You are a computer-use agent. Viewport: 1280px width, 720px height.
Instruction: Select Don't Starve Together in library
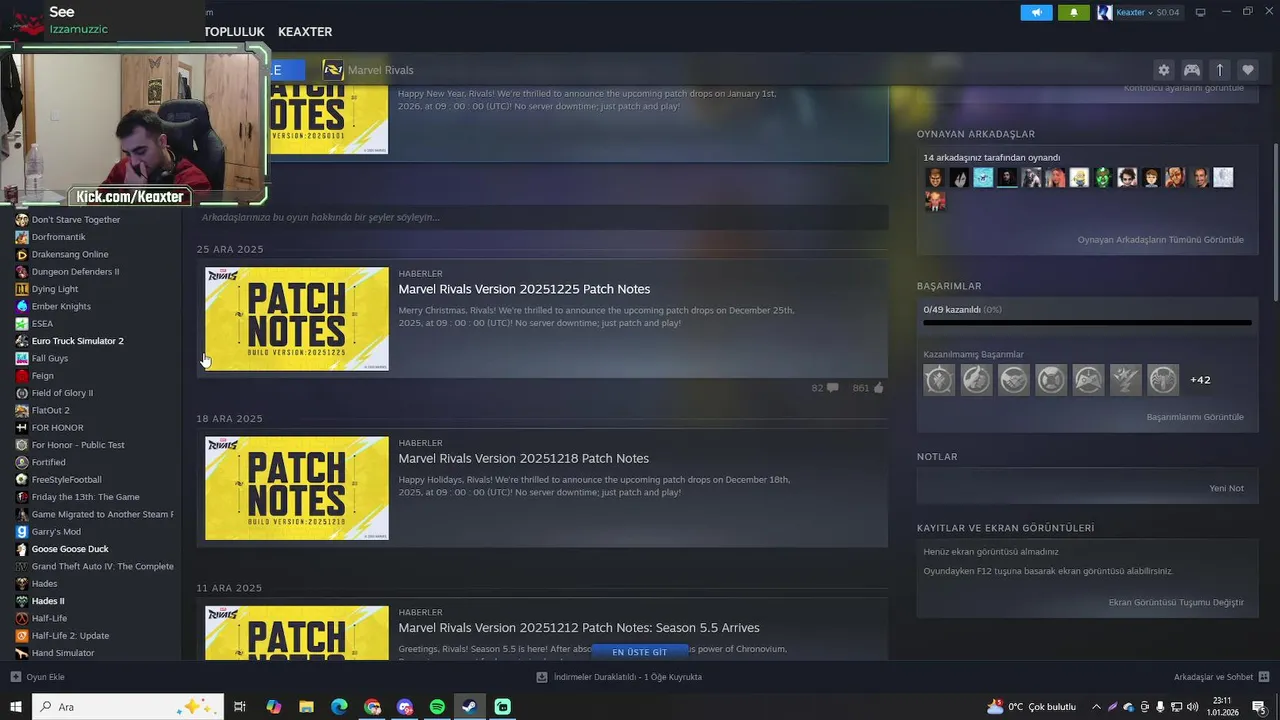(76, 220)
